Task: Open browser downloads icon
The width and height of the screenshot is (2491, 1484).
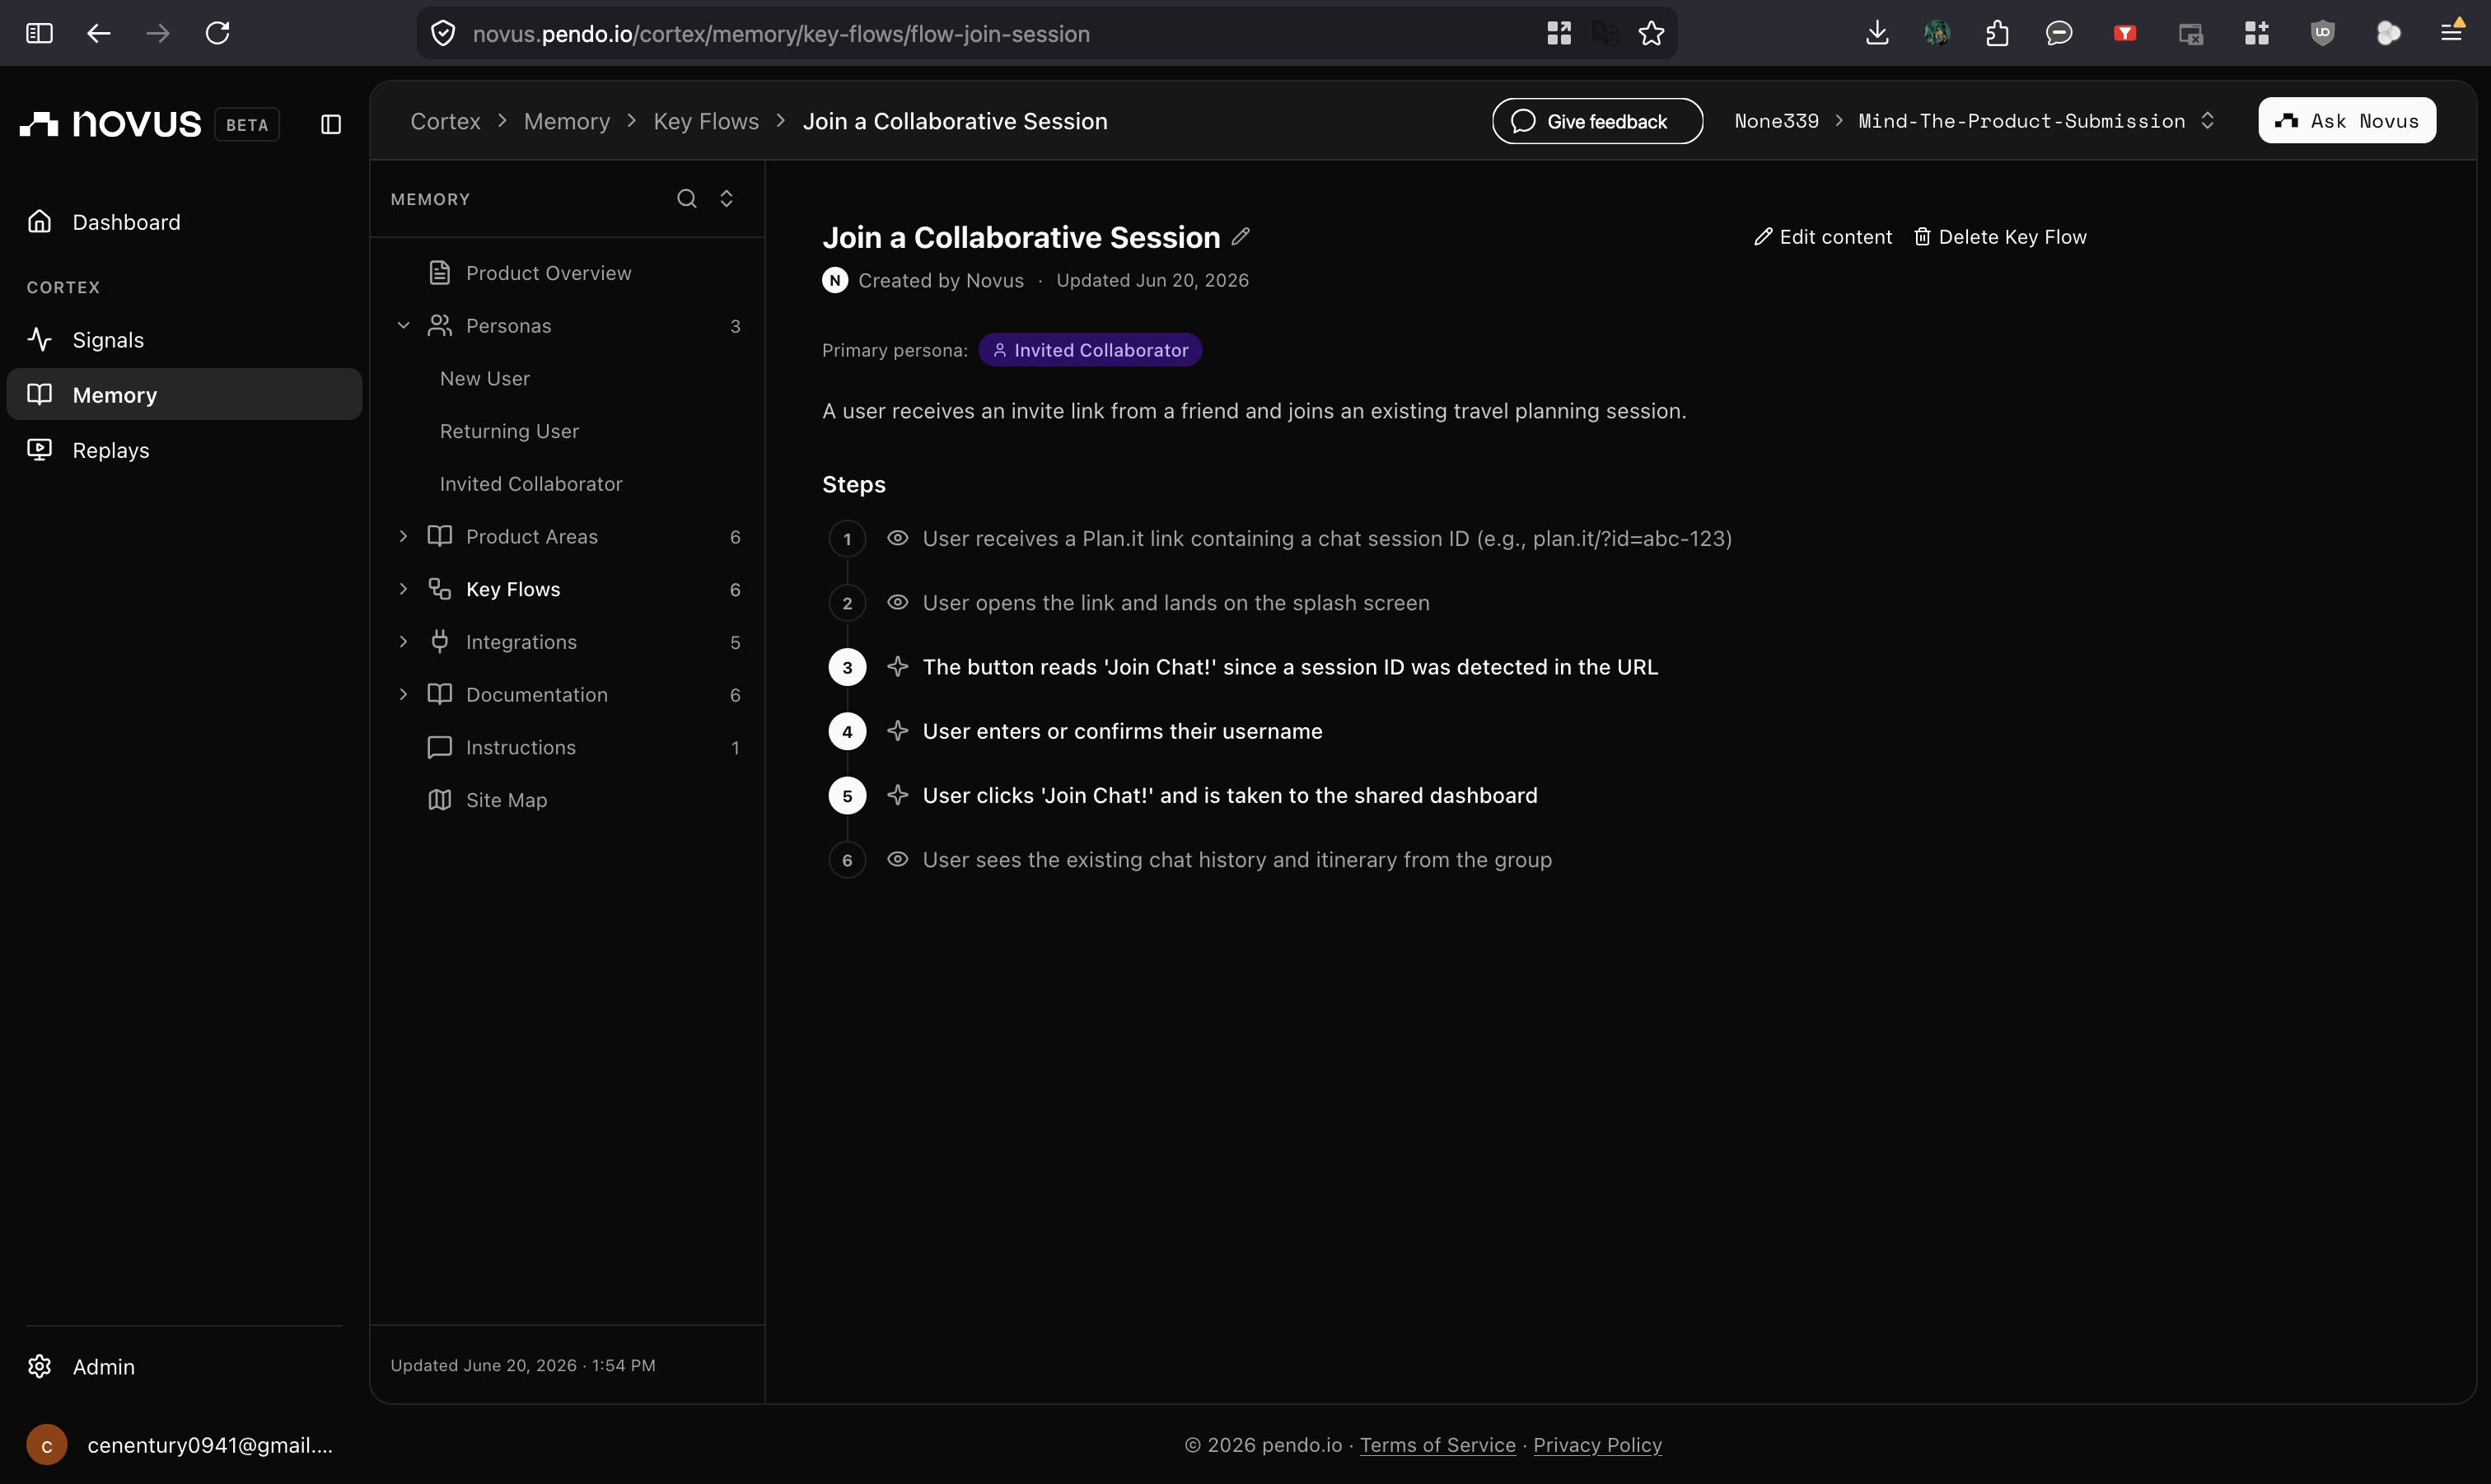Action: (x=1877, y=33)
